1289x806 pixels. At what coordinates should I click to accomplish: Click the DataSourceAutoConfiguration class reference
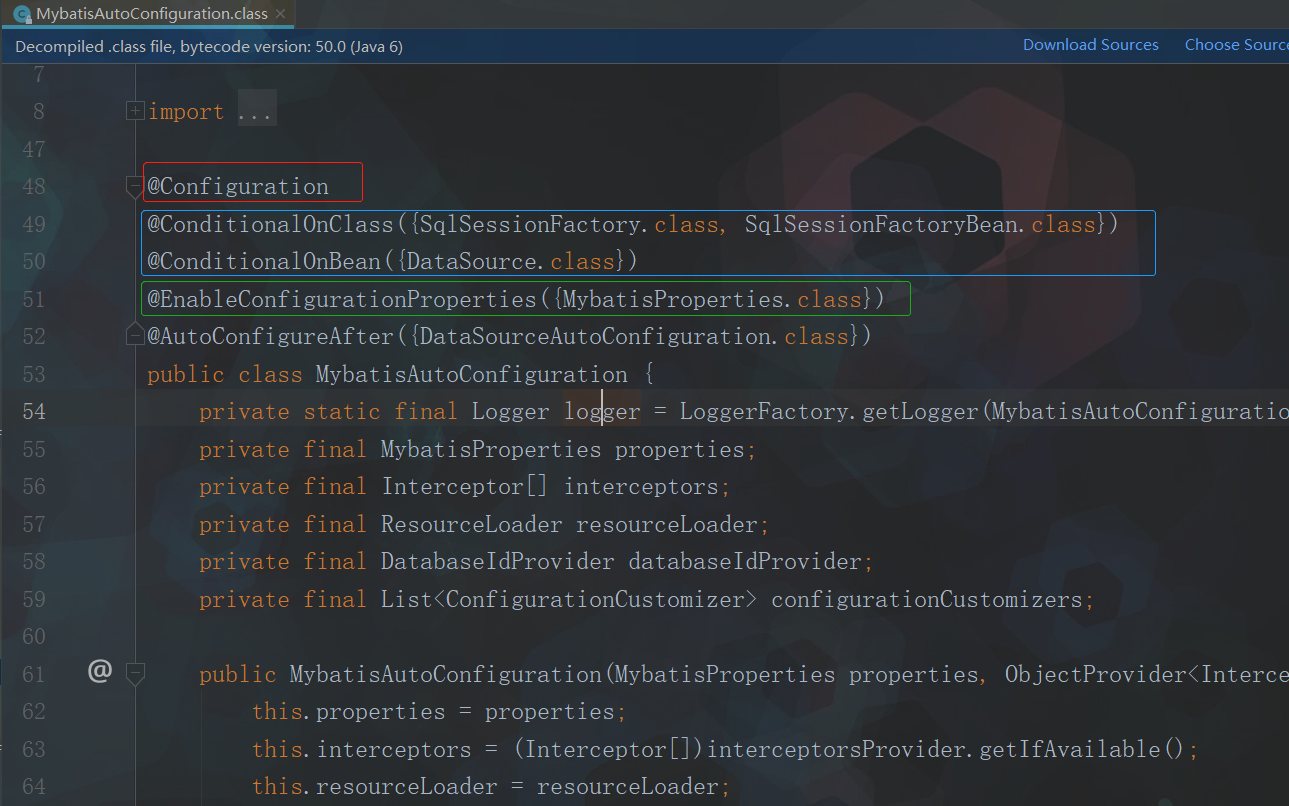tap(596, 337)
